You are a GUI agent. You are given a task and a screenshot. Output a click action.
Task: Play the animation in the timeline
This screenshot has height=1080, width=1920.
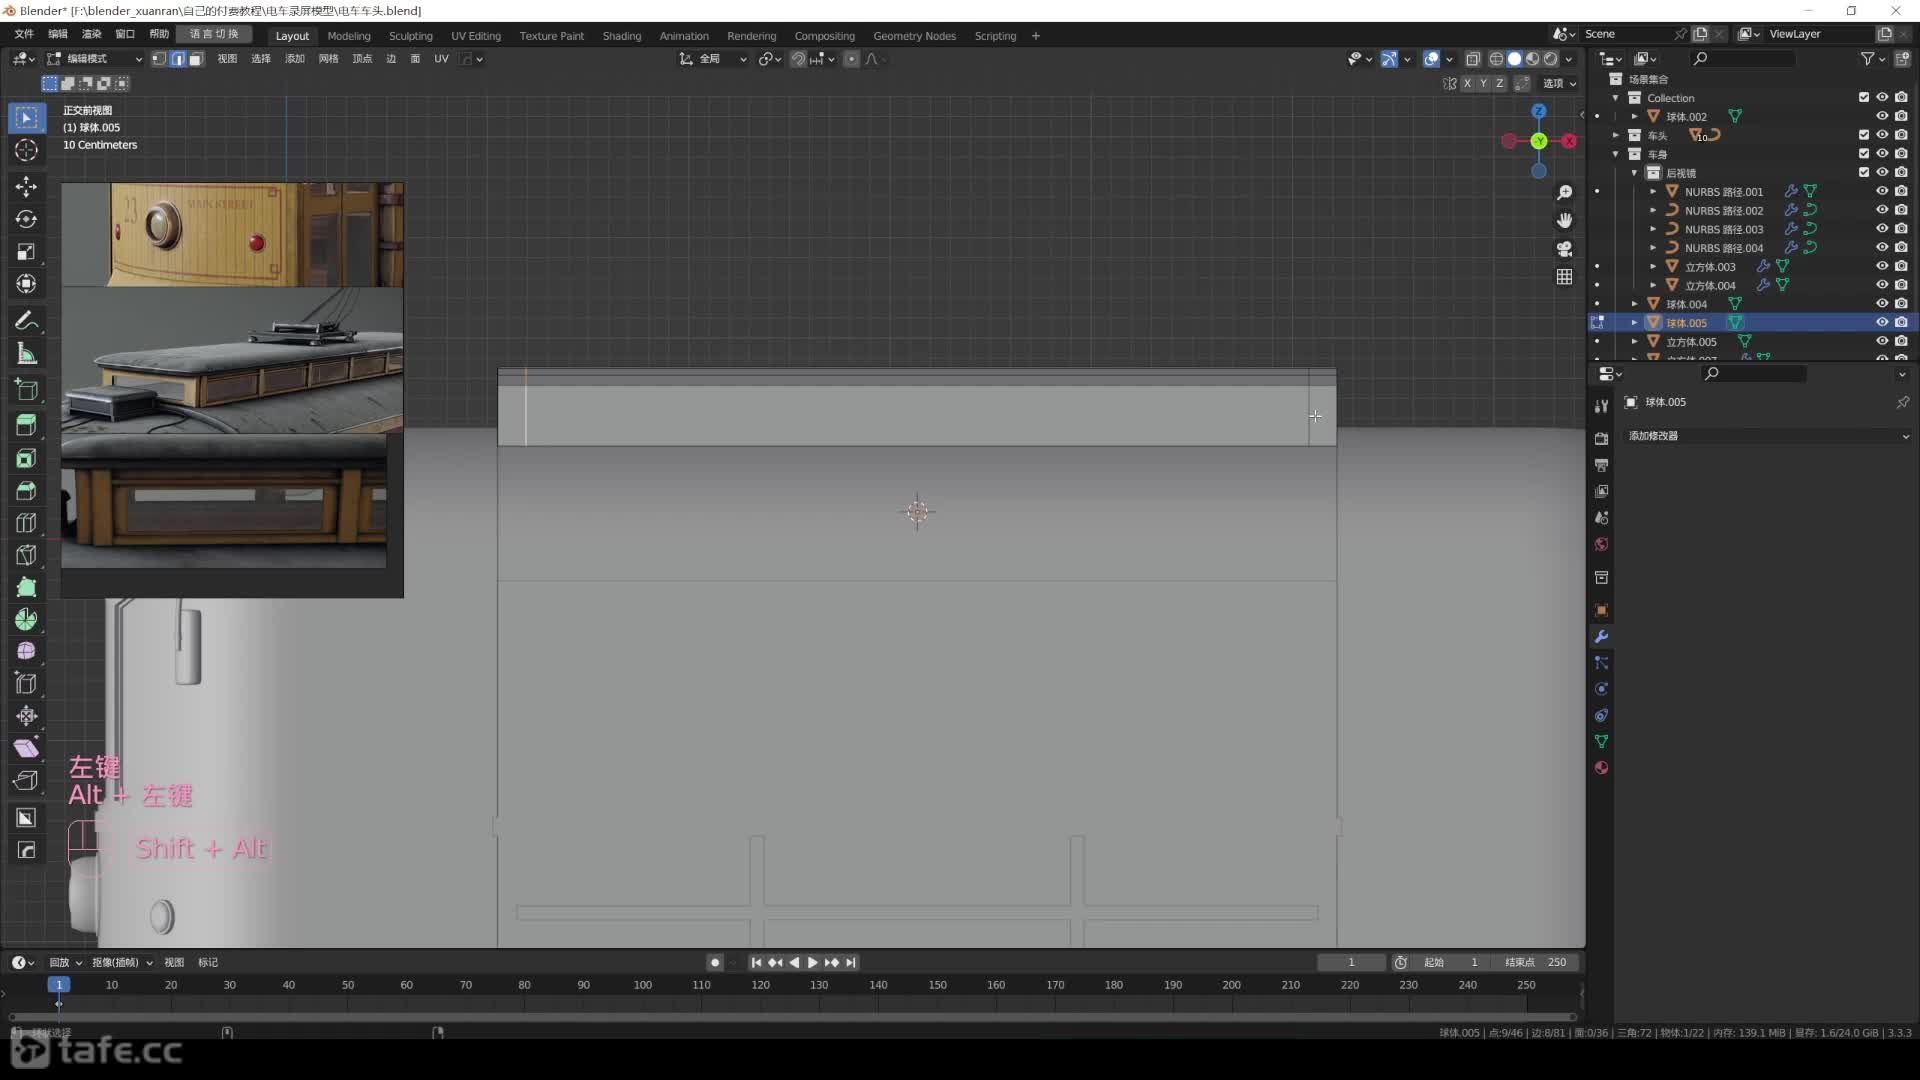[812, 963]
